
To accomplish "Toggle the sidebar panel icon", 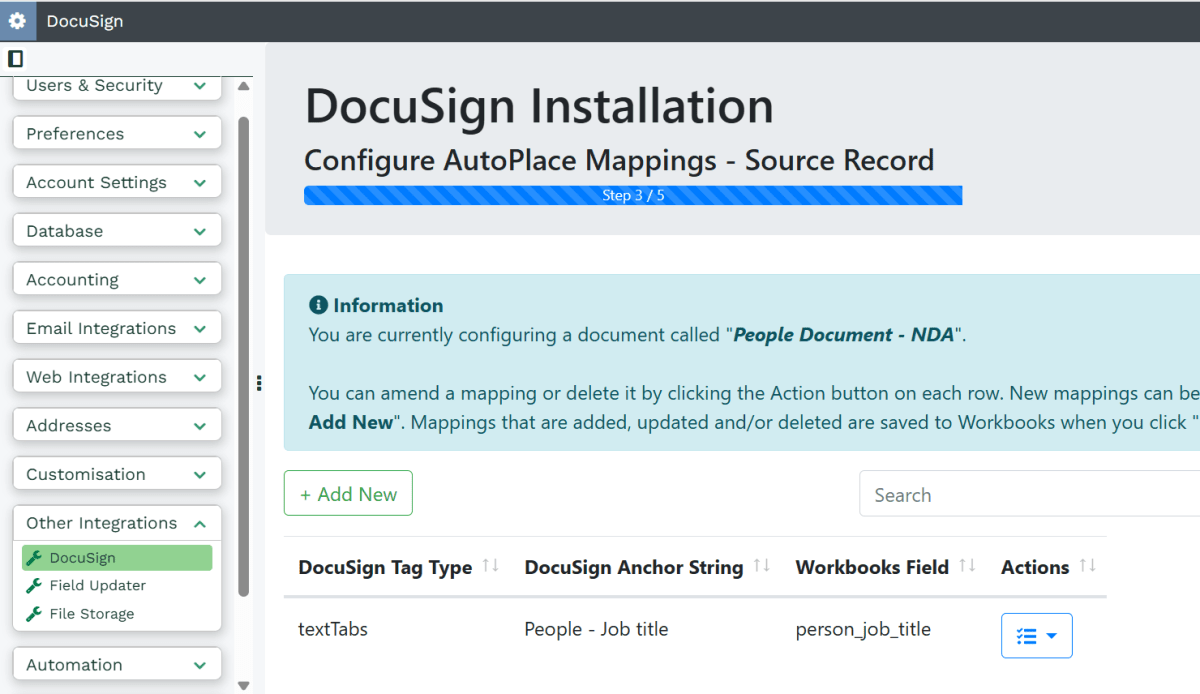I will pyautogui.click(x=15, y=59).
